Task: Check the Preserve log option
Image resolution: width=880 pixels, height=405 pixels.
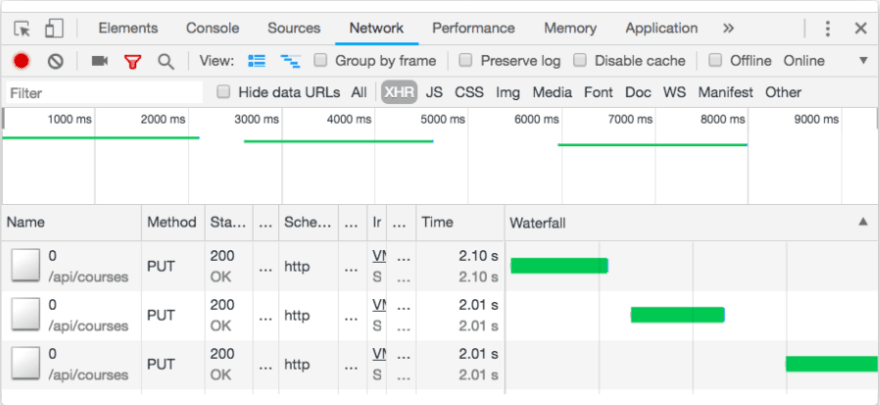Action: click(465, 60)
